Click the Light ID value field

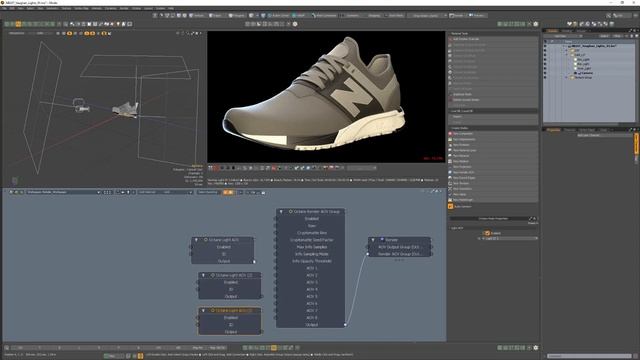[510, 238]
